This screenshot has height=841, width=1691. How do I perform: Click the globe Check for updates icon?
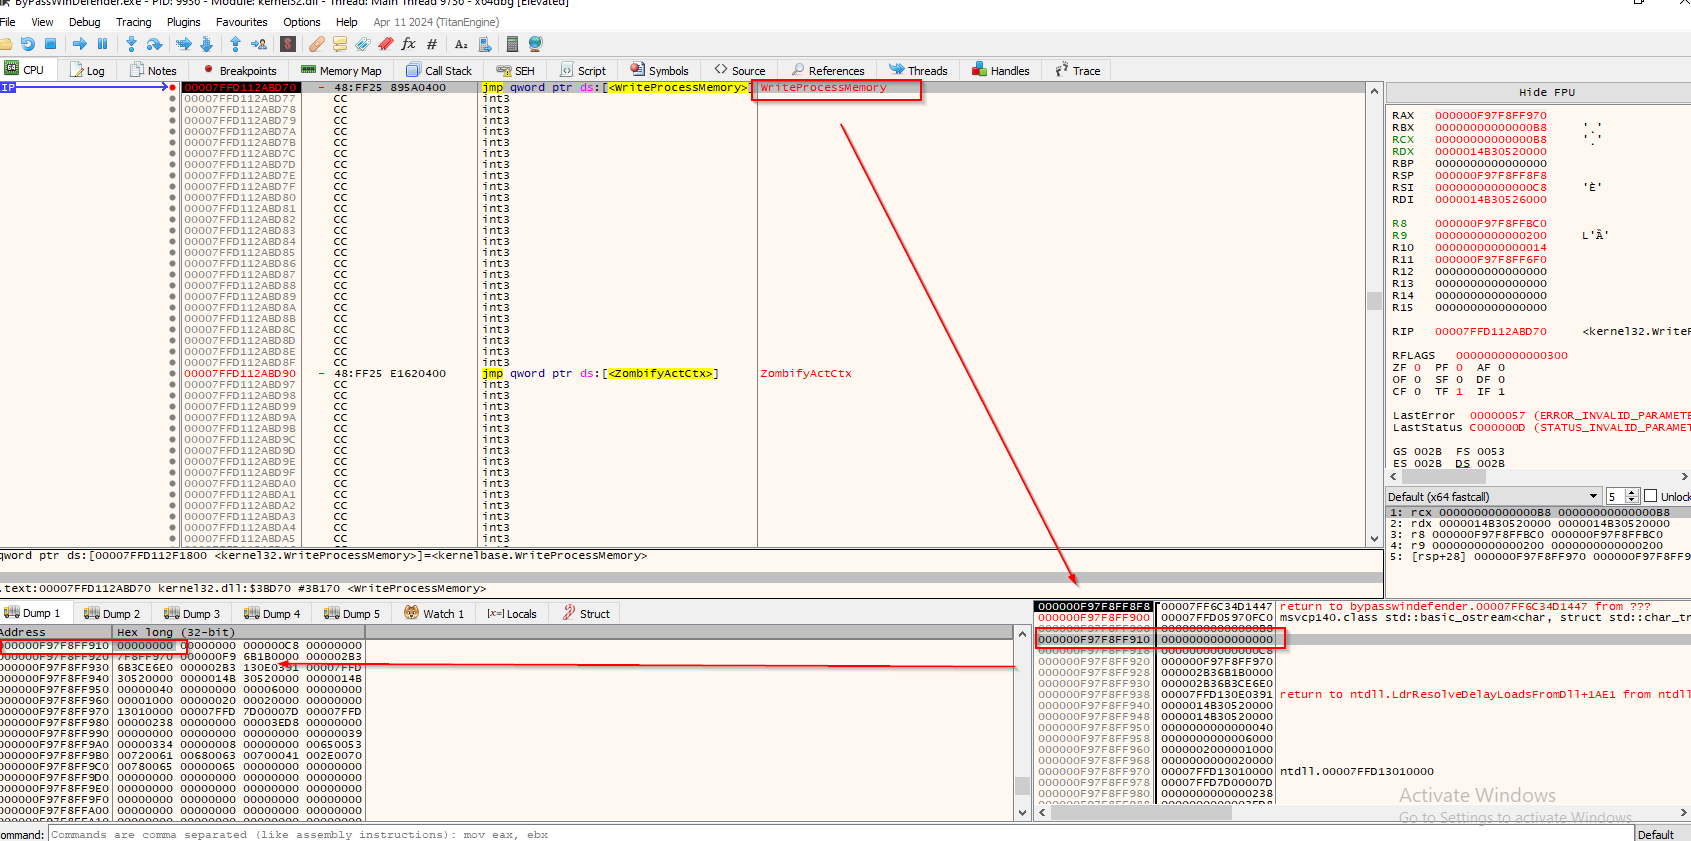(x=535, y=44)
